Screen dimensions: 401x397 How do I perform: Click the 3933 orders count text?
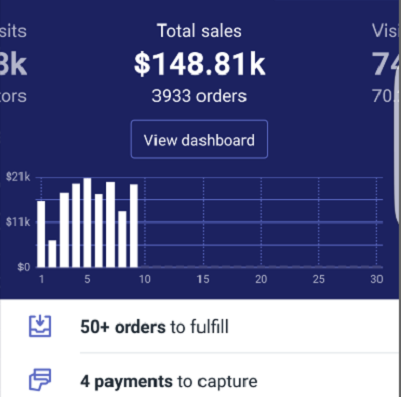tap(199, 96)
